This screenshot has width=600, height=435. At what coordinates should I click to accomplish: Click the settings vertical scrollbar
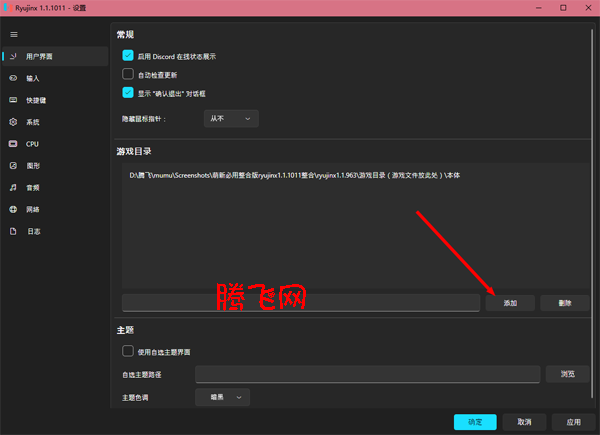point(592,214)
